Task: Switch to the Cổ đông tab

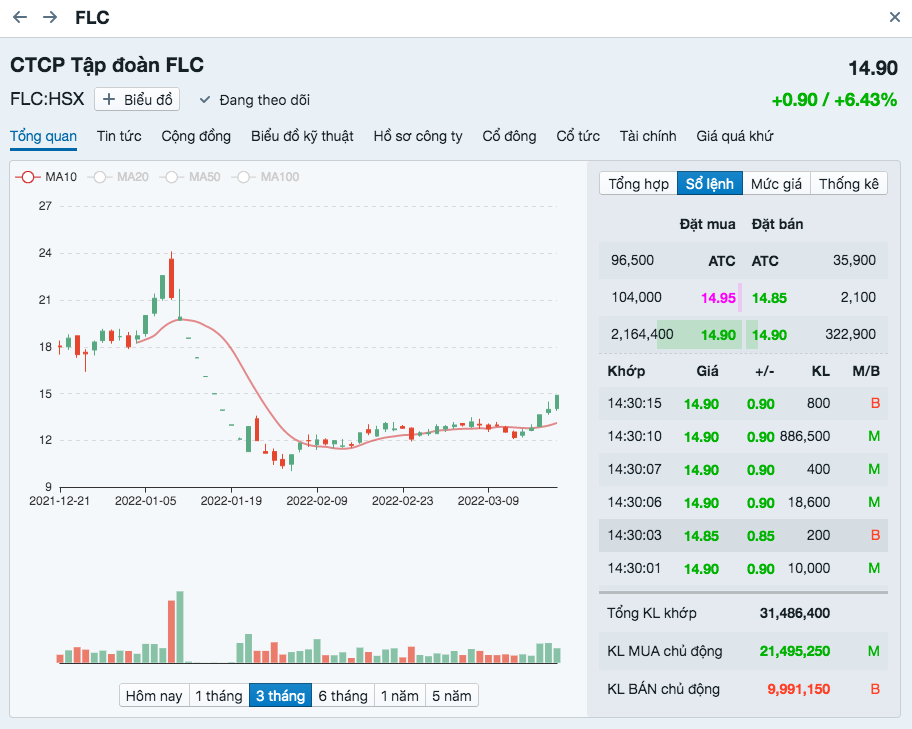Action: click(510, 136)
